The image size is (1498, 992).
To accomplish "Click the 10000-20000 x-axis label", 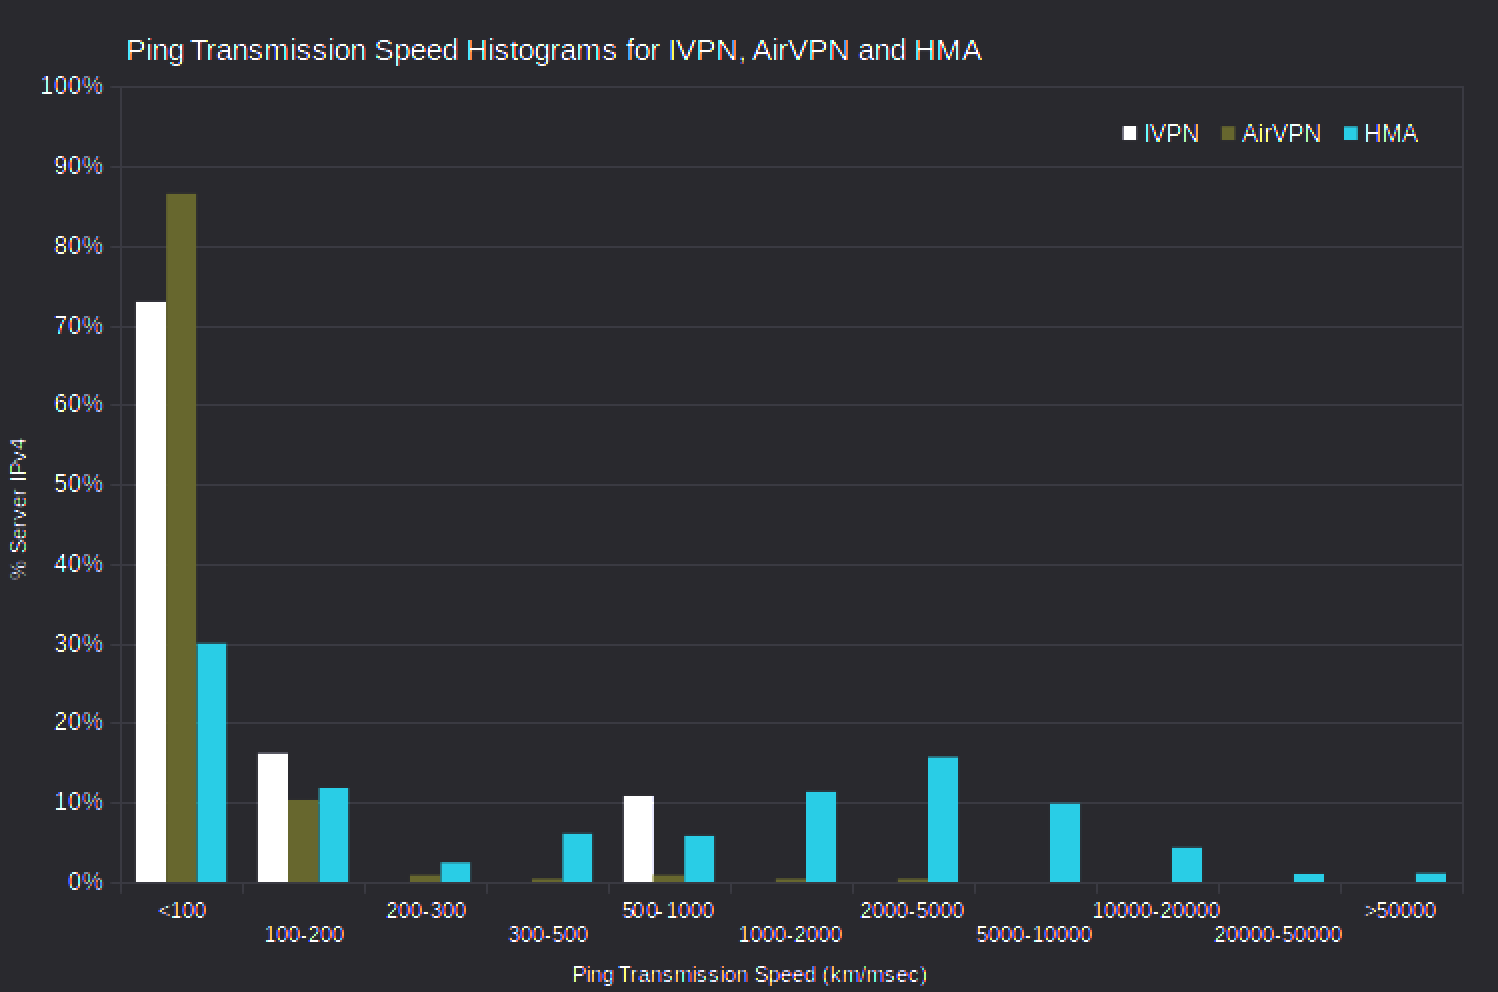I will click(1156, 910).
